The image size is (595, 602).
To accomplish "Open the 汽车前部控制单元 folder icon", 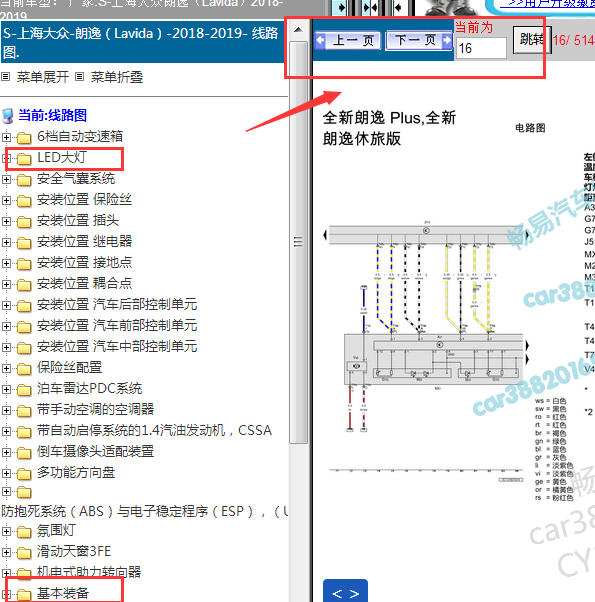I will [24, 326].
